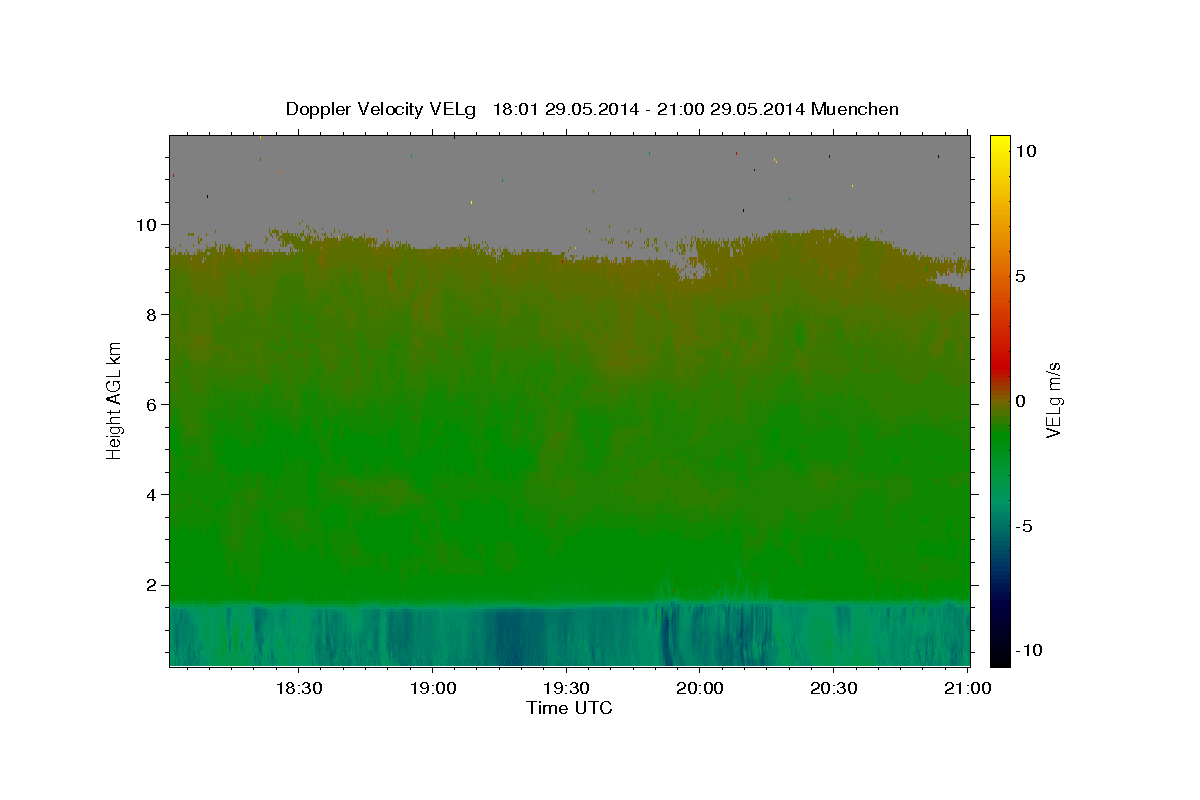Screen dimensions: 1200x800
Task: Click the black bottom of the color bar
Action: 1000,658
